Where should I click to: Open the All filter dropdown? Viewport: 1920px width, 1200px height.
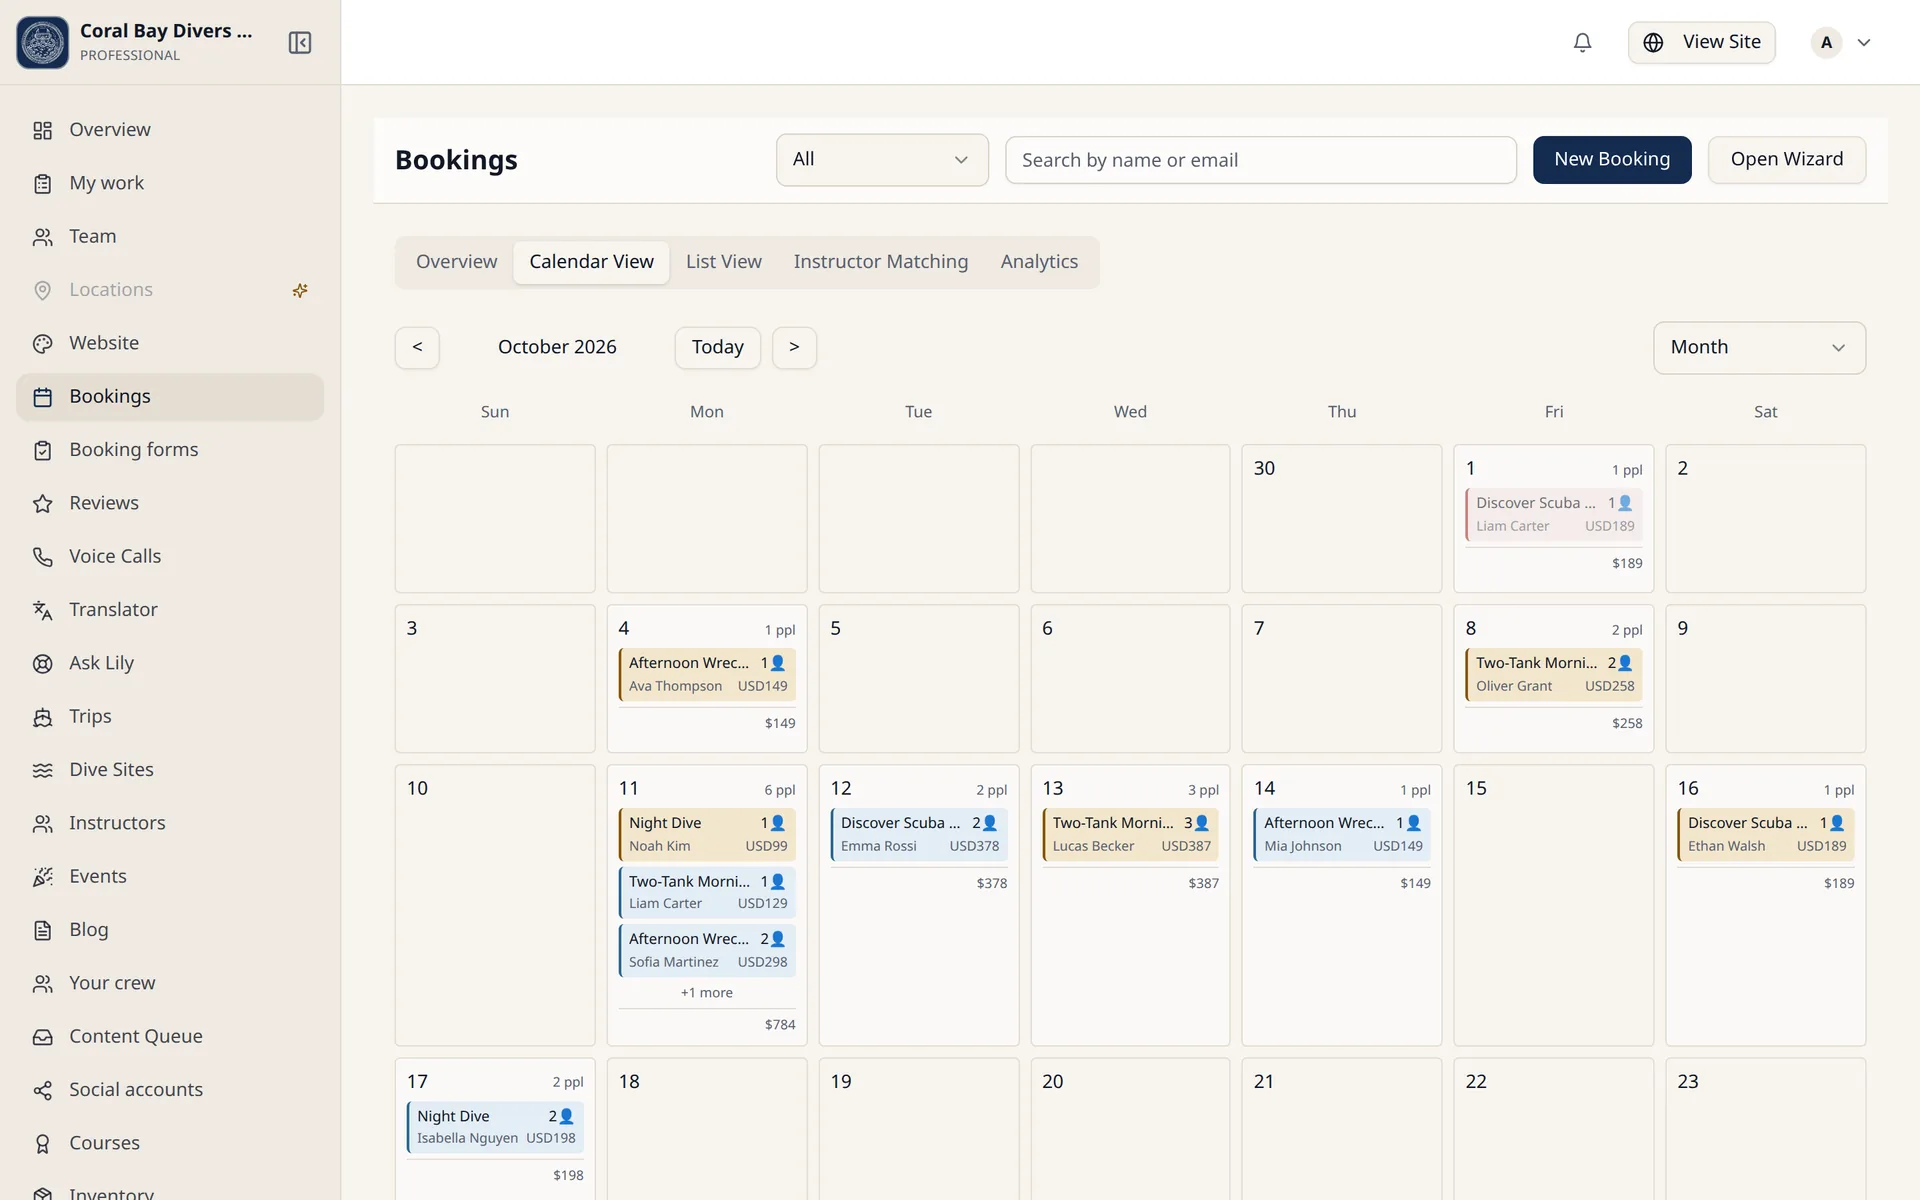pos(882,160)
